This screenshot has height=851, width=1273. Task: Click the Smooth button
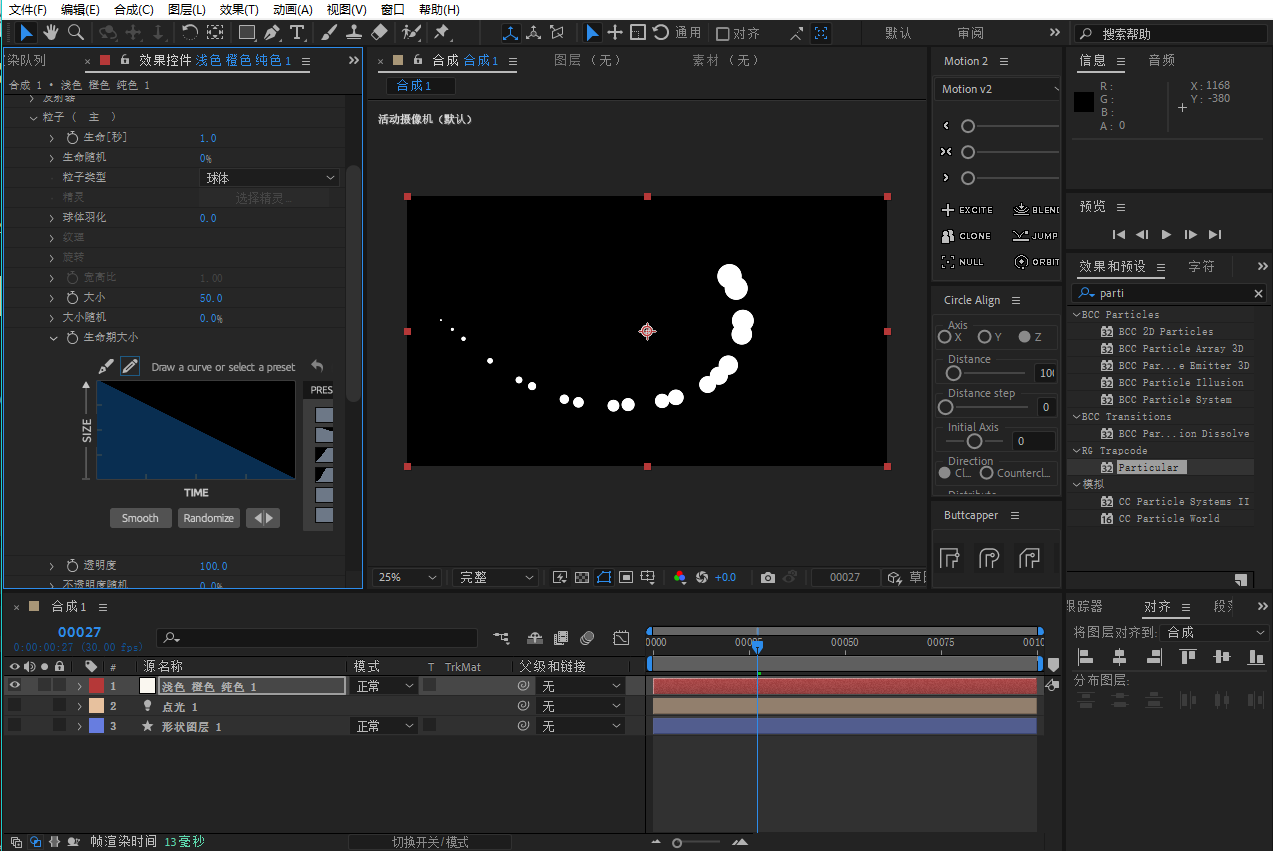140,518
